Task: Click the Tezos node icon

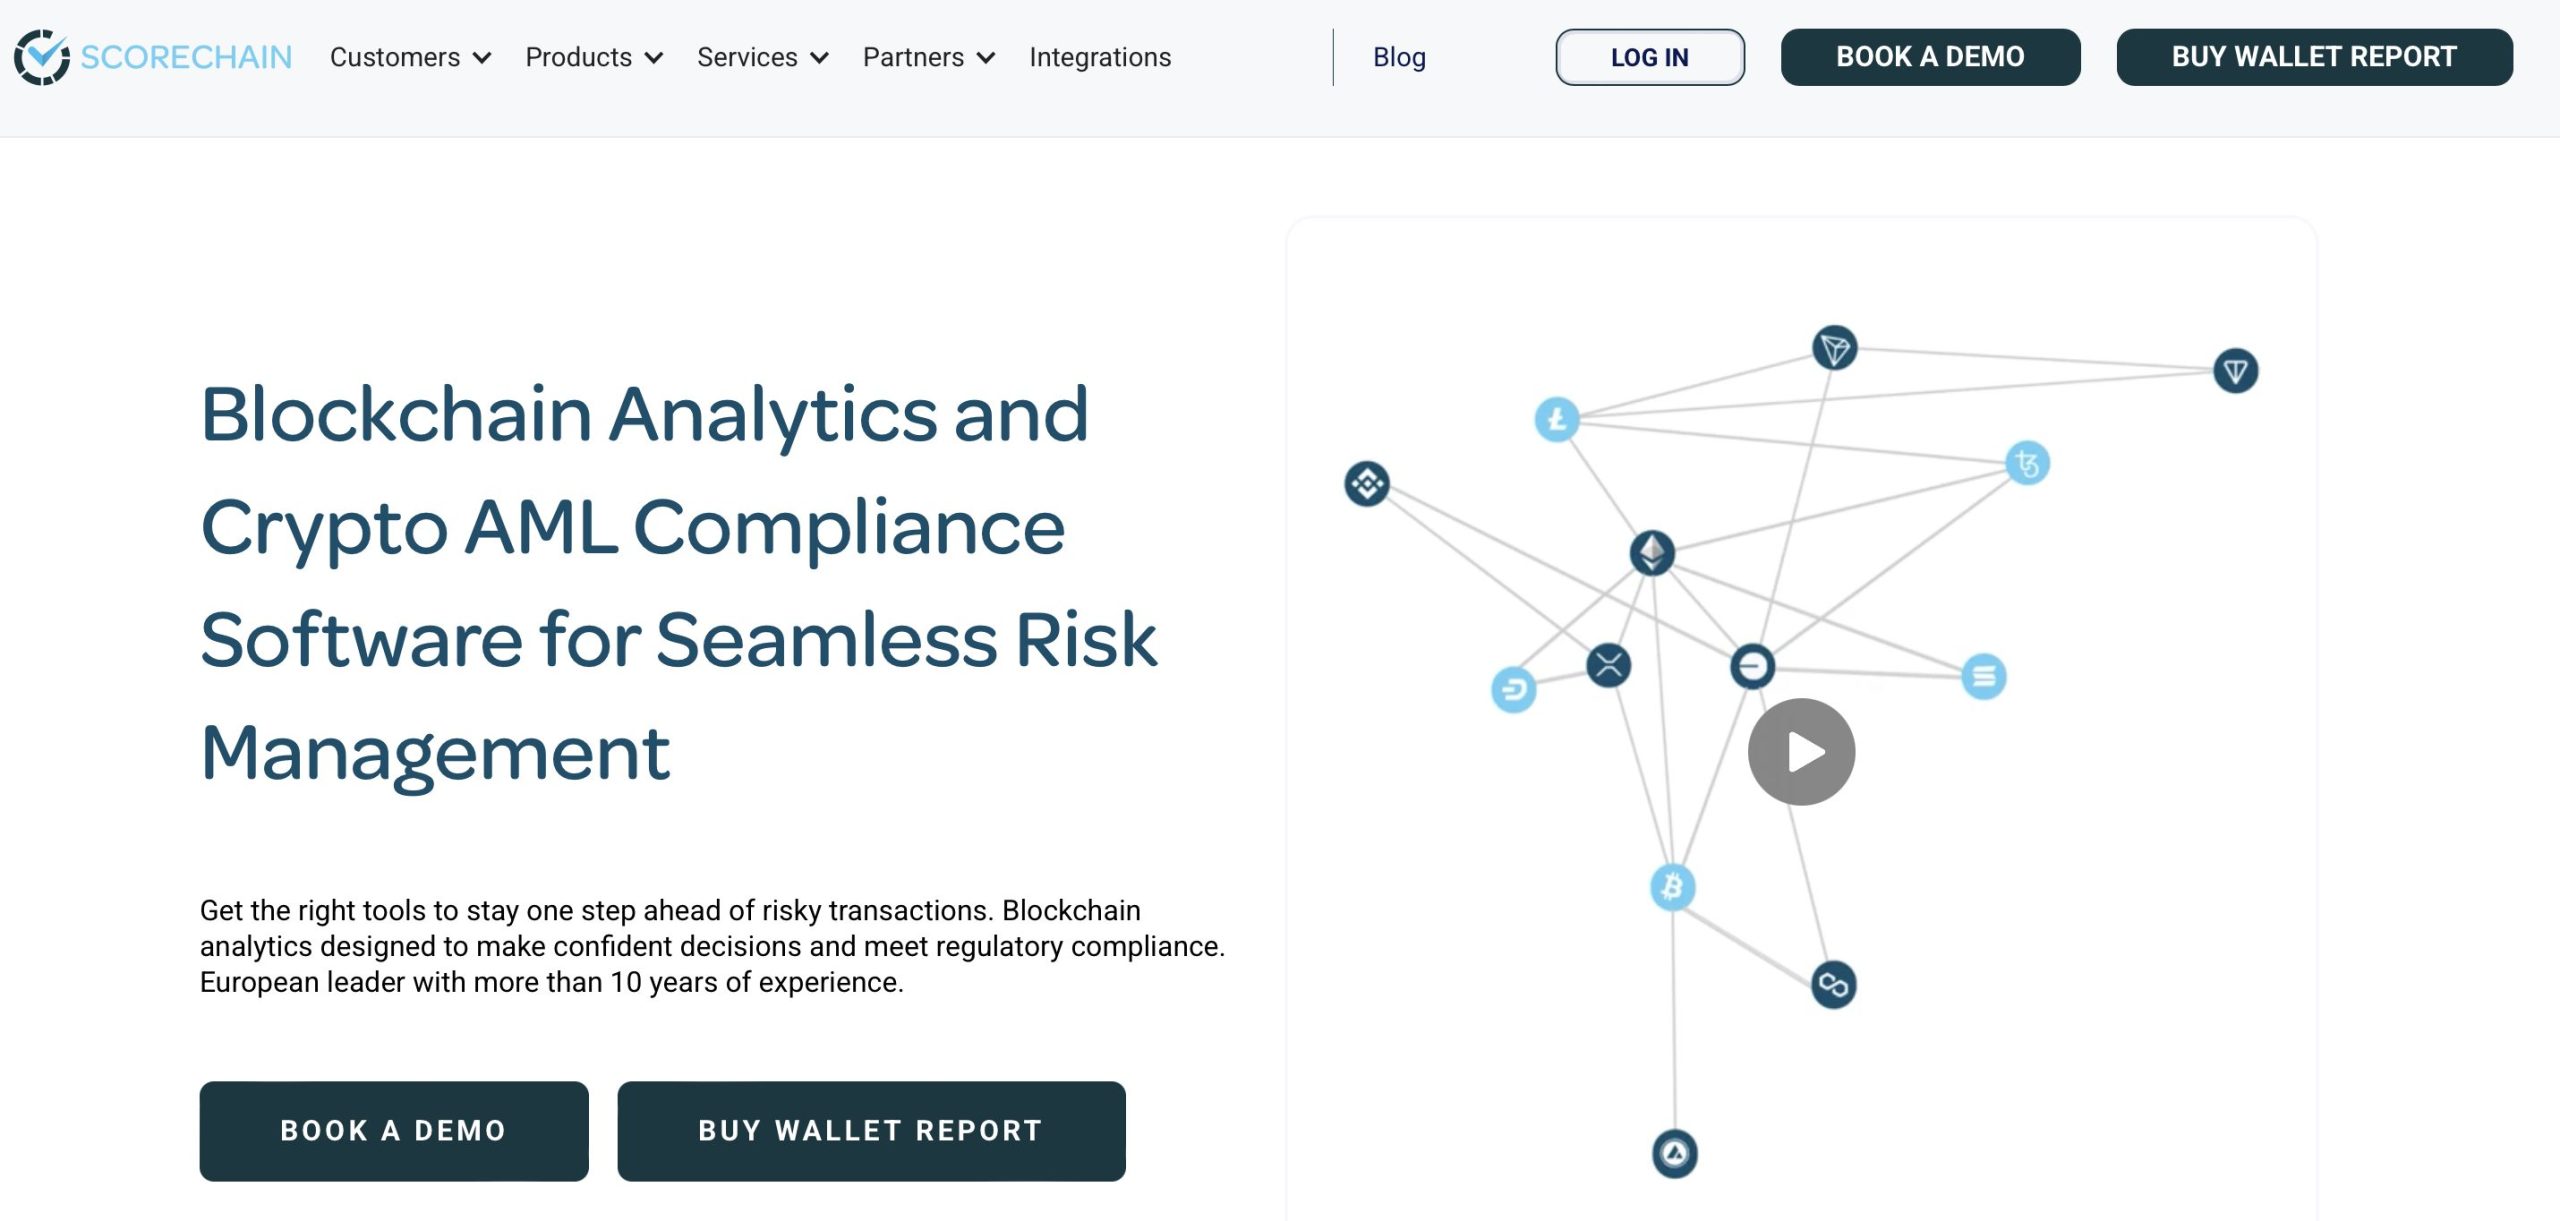Action: coord(2027,463)
